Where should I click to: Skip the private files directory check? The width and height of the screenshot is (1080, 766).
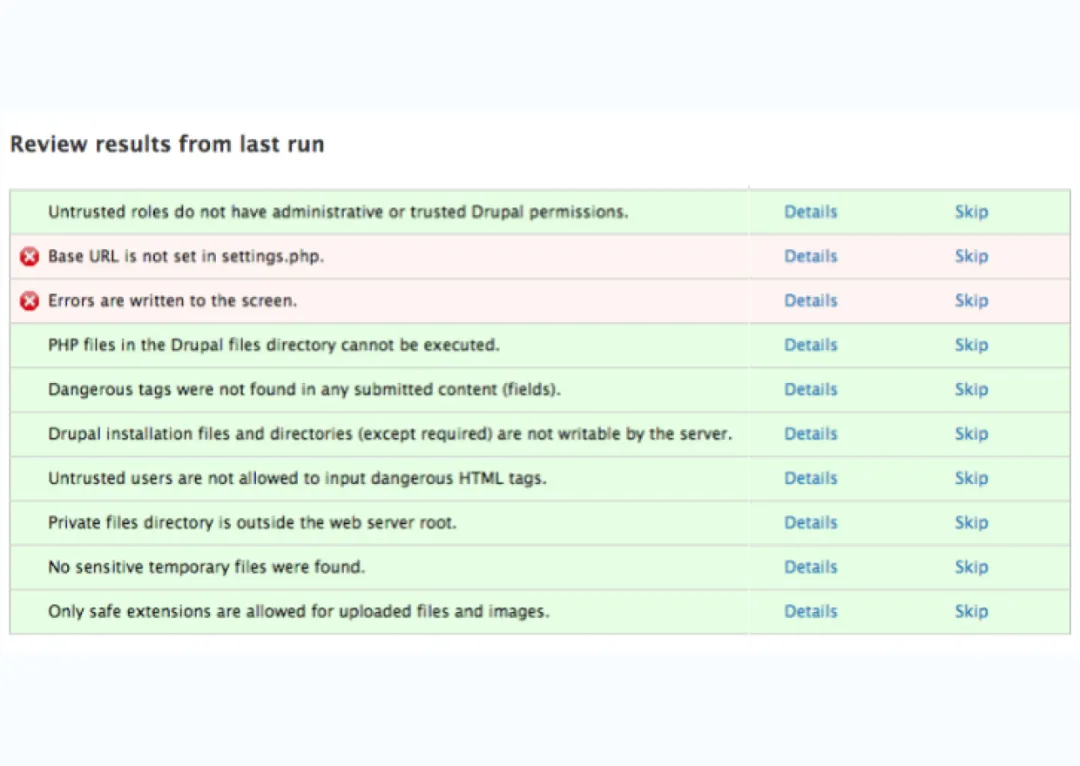[x=970, y=522]
